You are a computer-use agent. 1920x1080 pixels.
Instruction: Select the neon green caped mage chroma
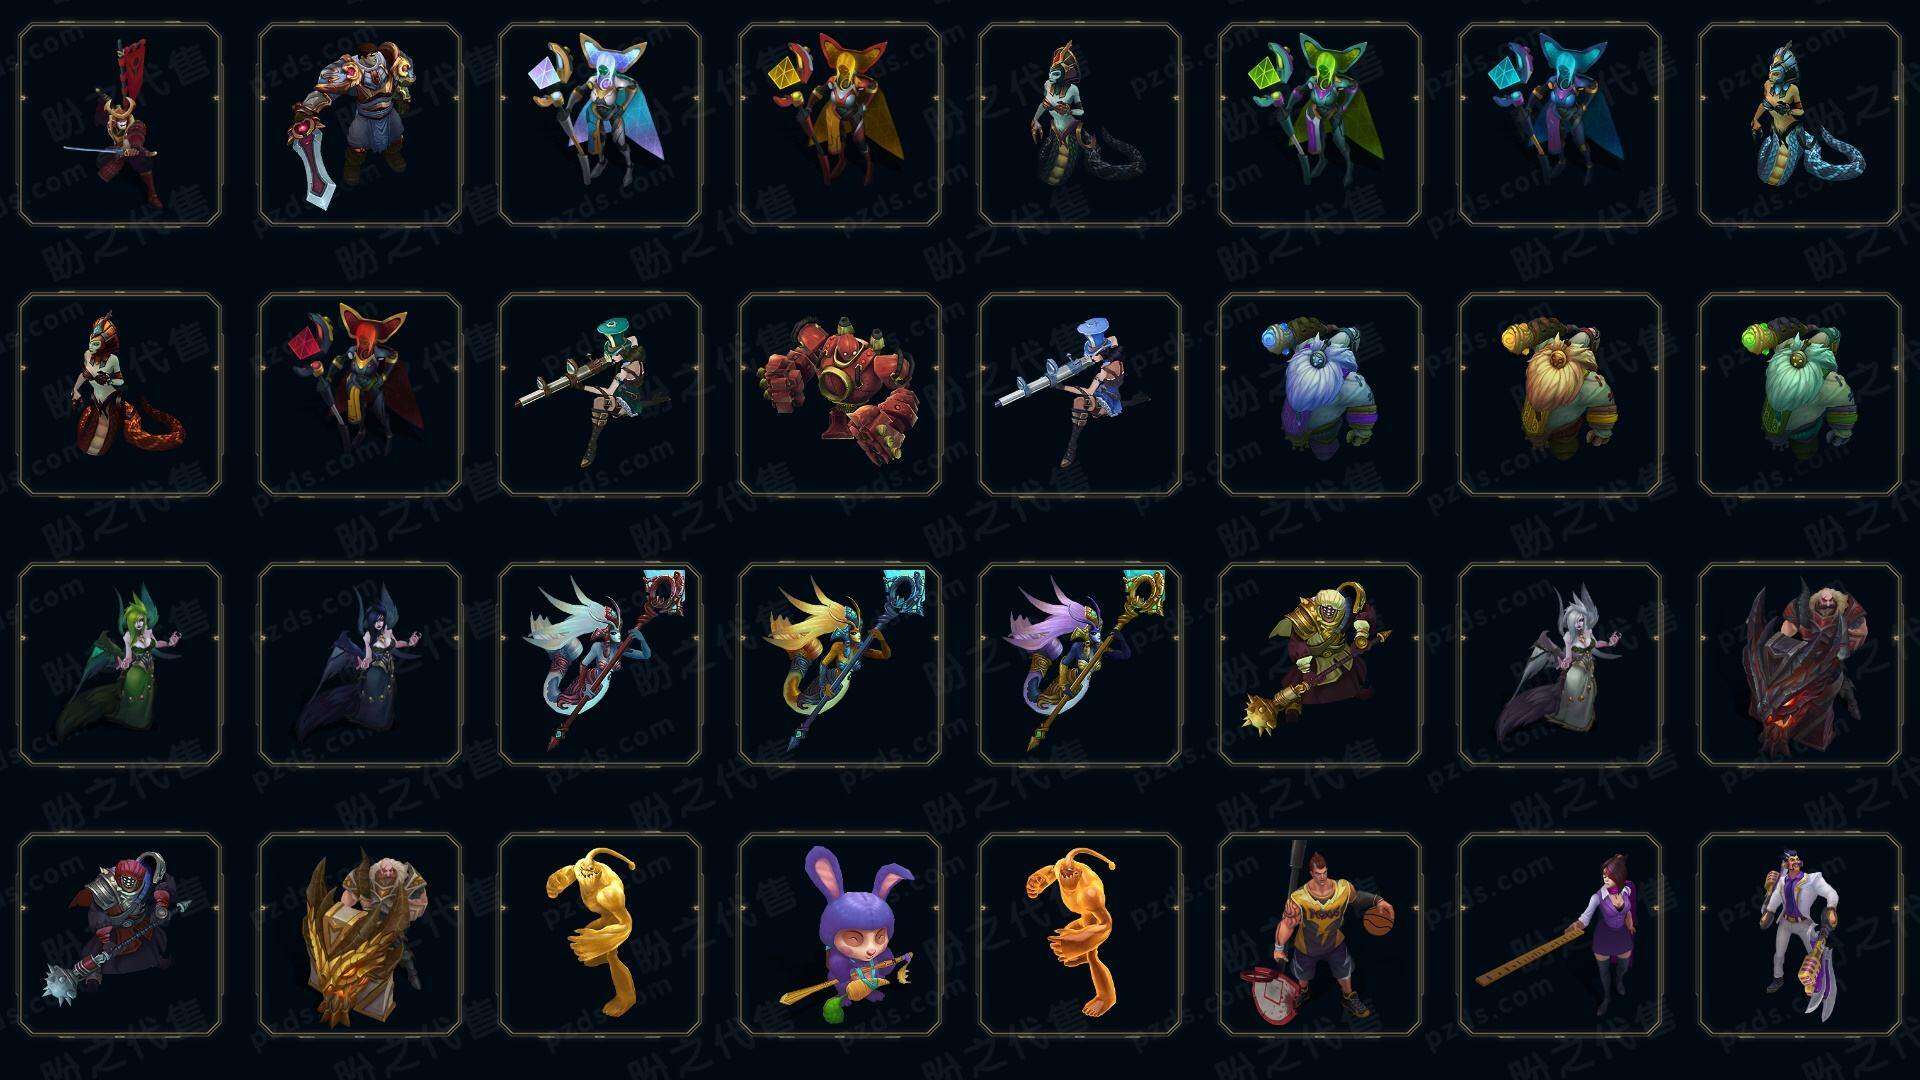coord(1320,125)
